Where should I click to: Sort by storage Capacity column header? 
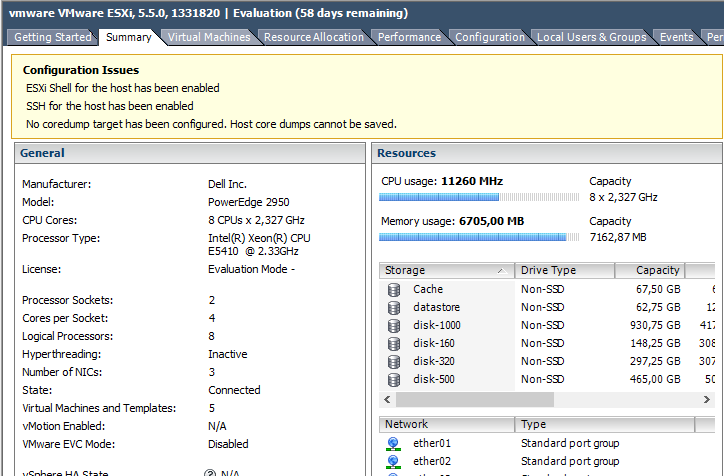coord(650,270)
